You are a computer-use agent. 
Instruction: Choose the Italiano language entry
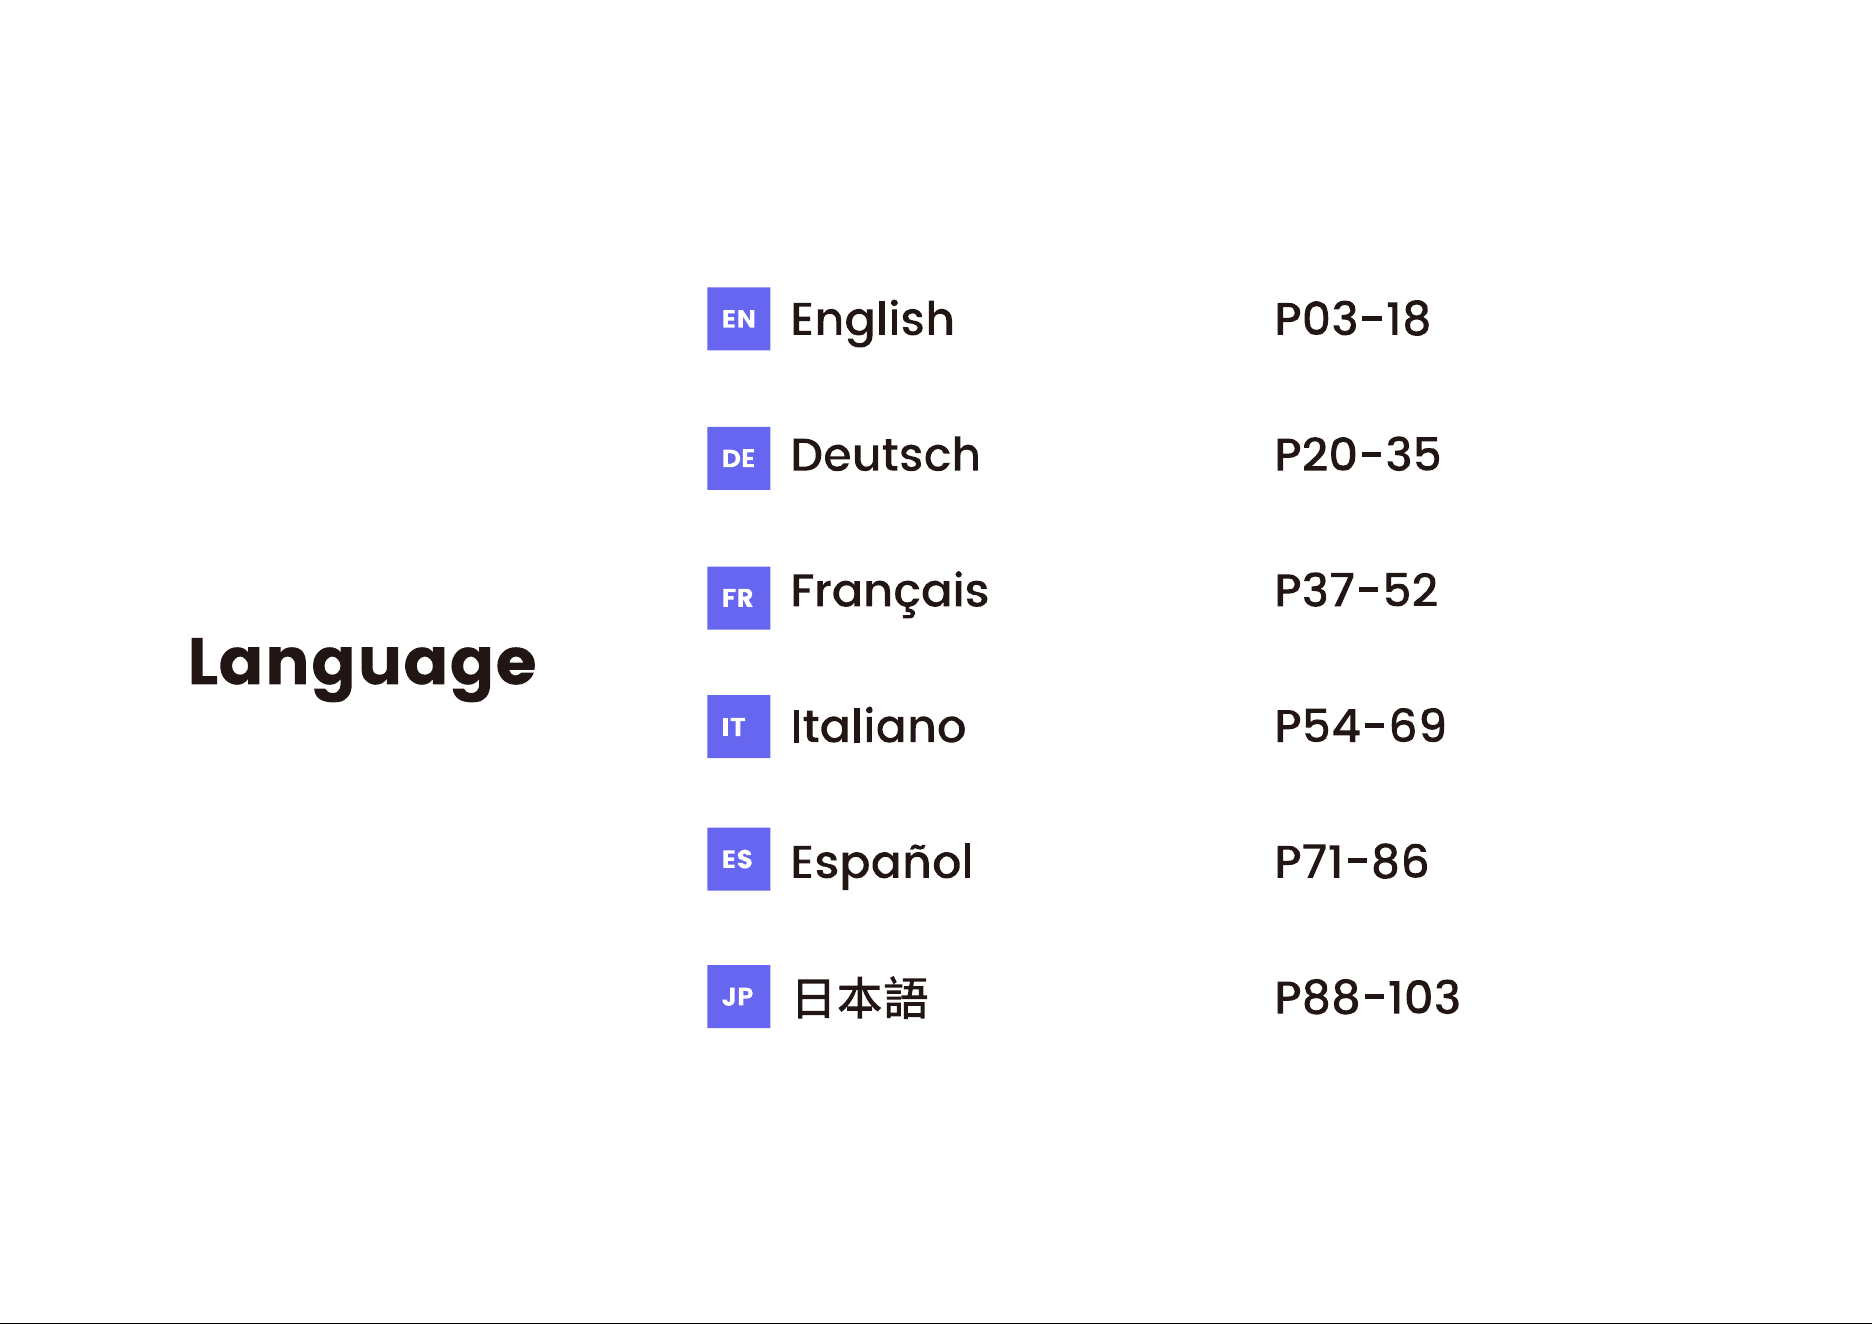(x=878, y=726)
